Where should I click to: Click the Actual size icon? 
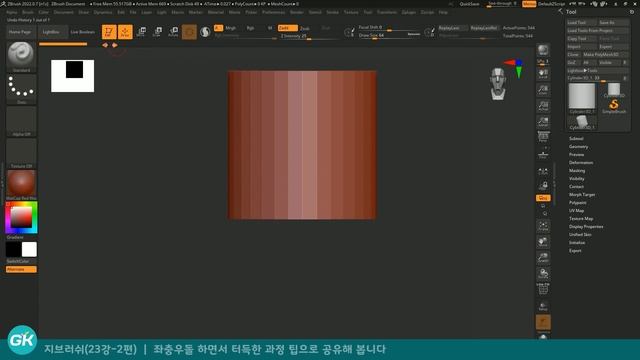(x=543, y=106)
